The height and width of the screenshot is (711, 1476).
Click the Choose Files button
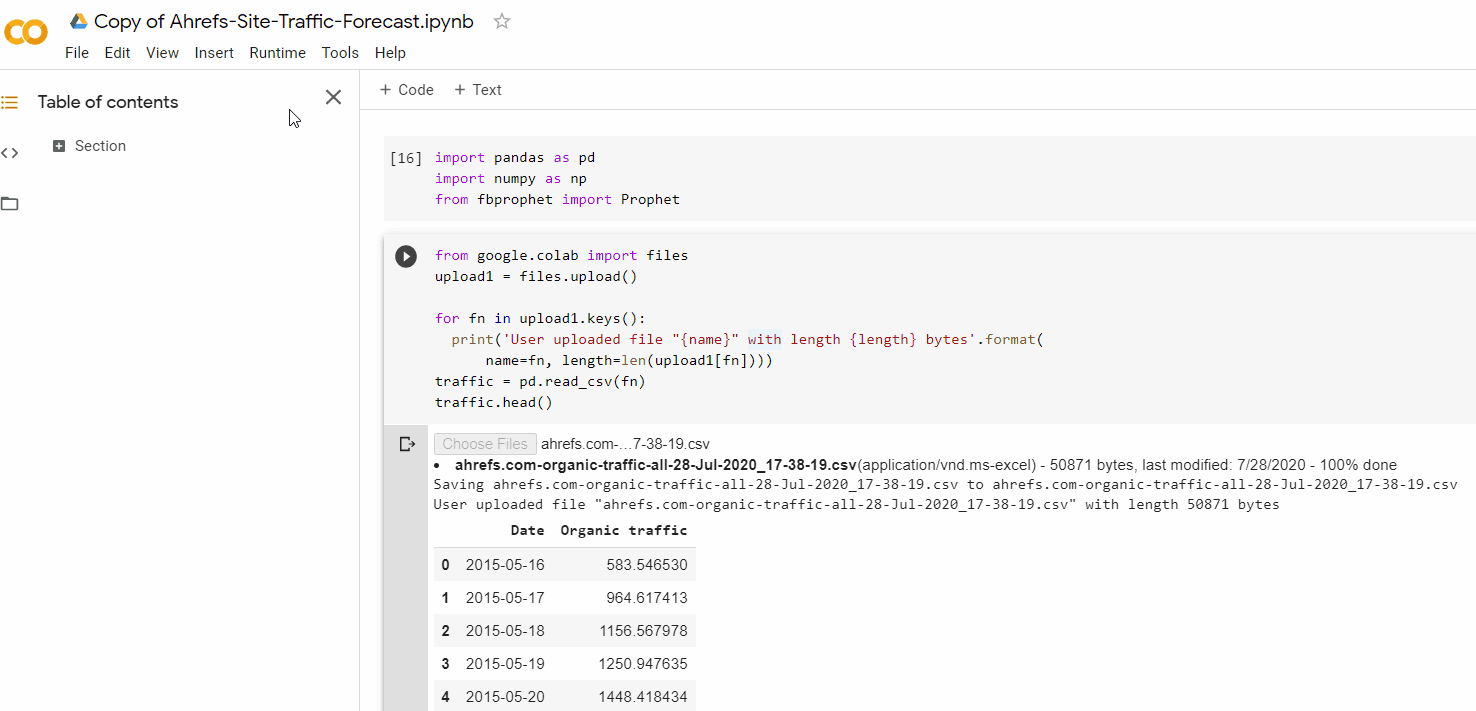(485, 444)
